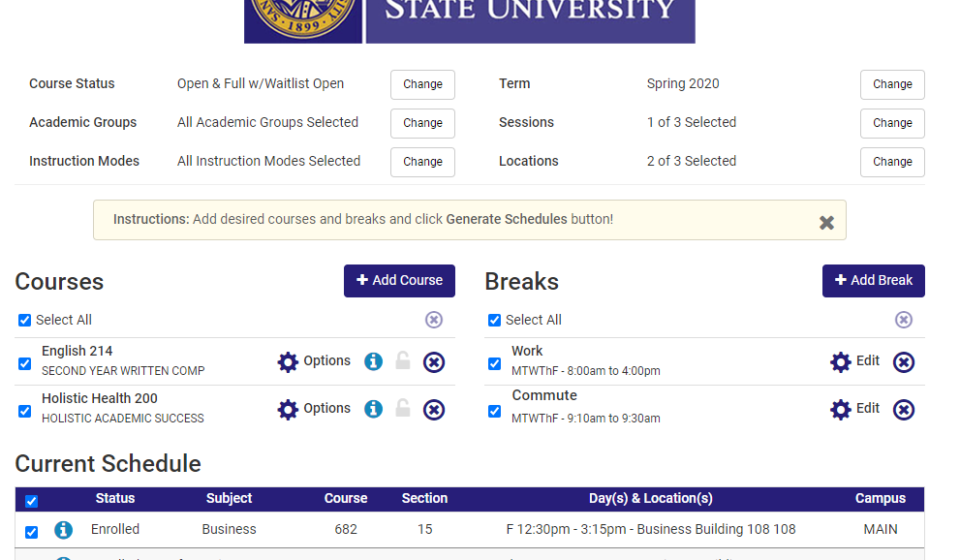Uncheck English 214 course
The image size is (960, 560).
click(x=24, y=364)
